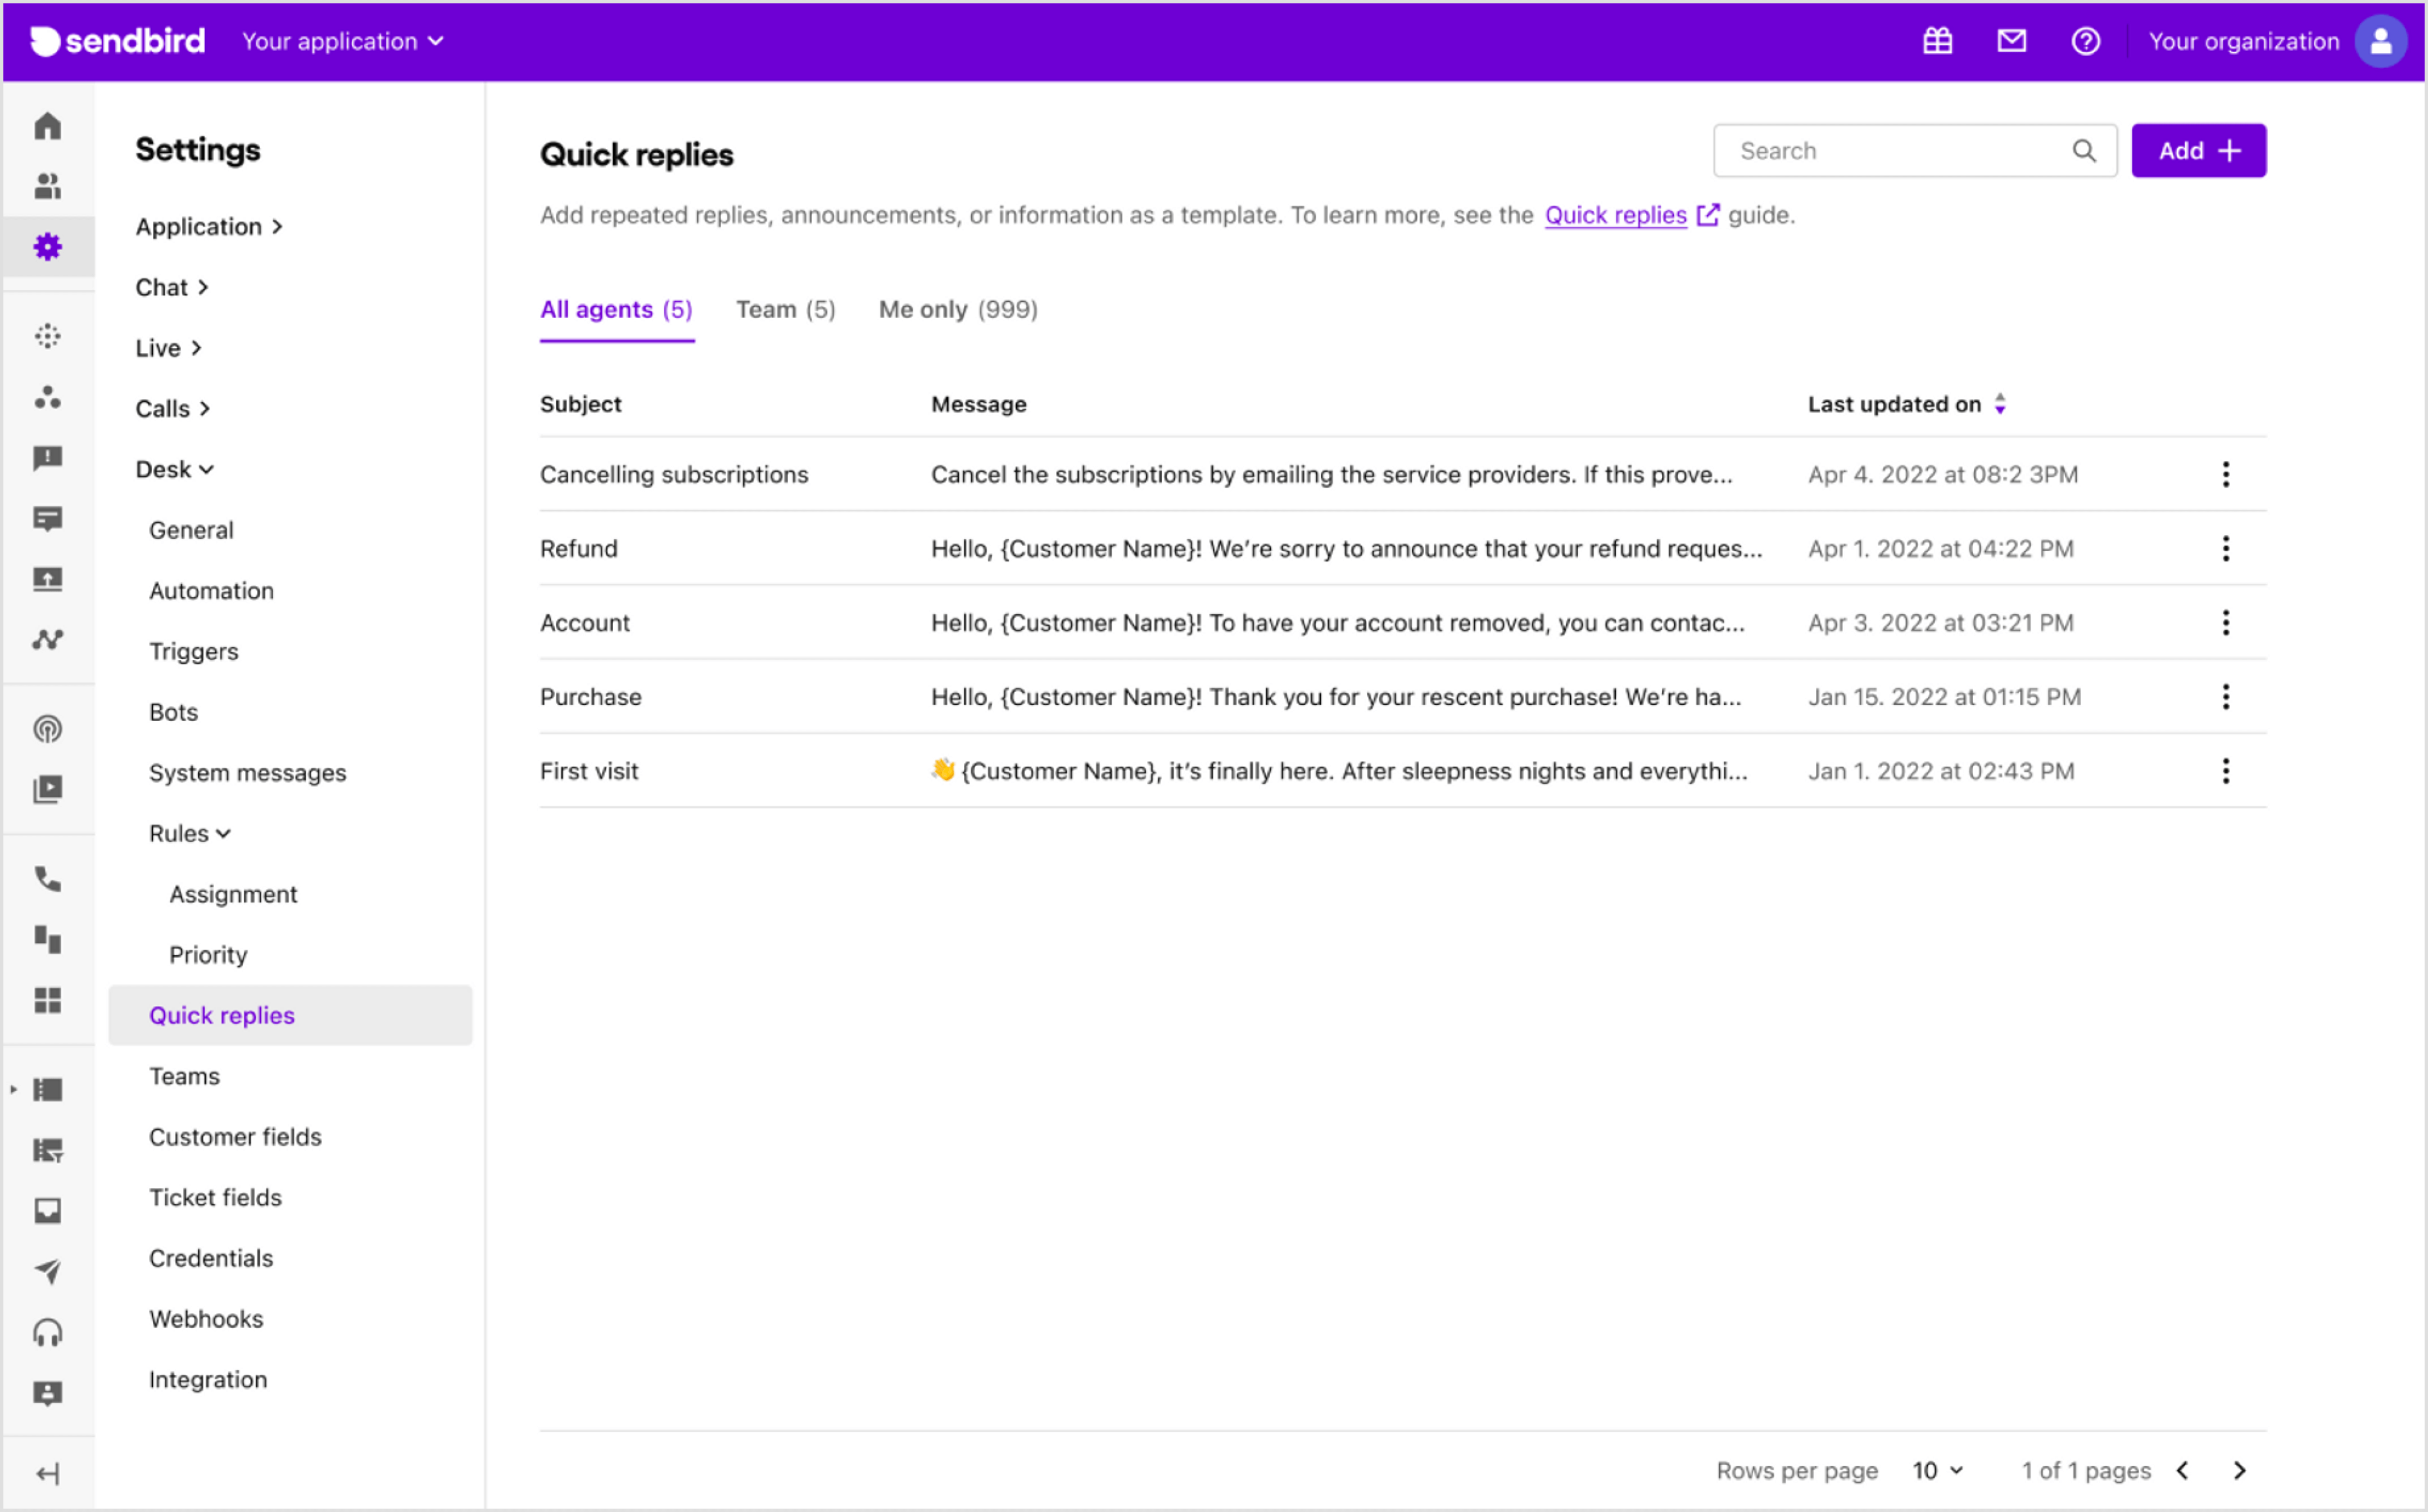Open the Help question-mark icon

tap(2086, 41)
